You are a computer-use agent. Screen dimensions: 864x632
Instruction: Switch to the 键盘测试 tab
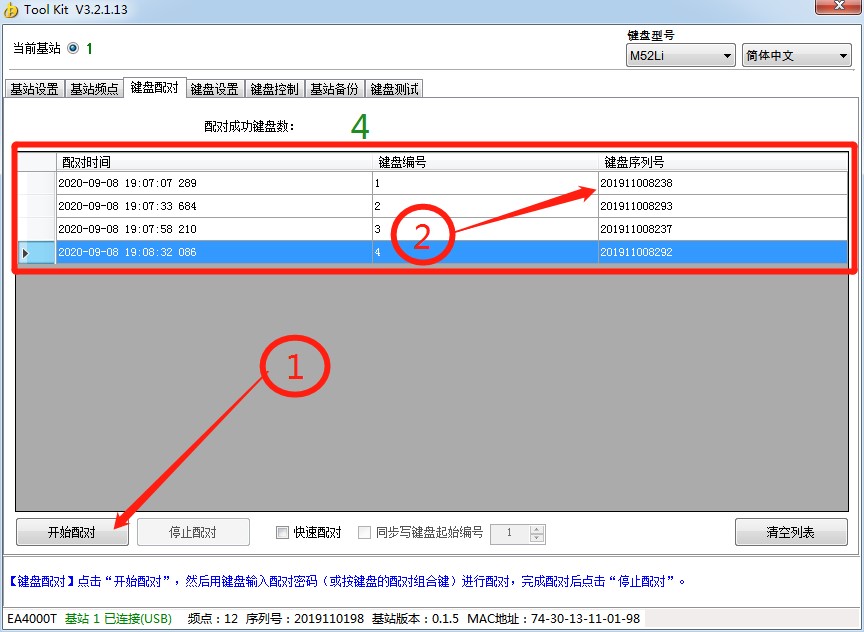394,89
